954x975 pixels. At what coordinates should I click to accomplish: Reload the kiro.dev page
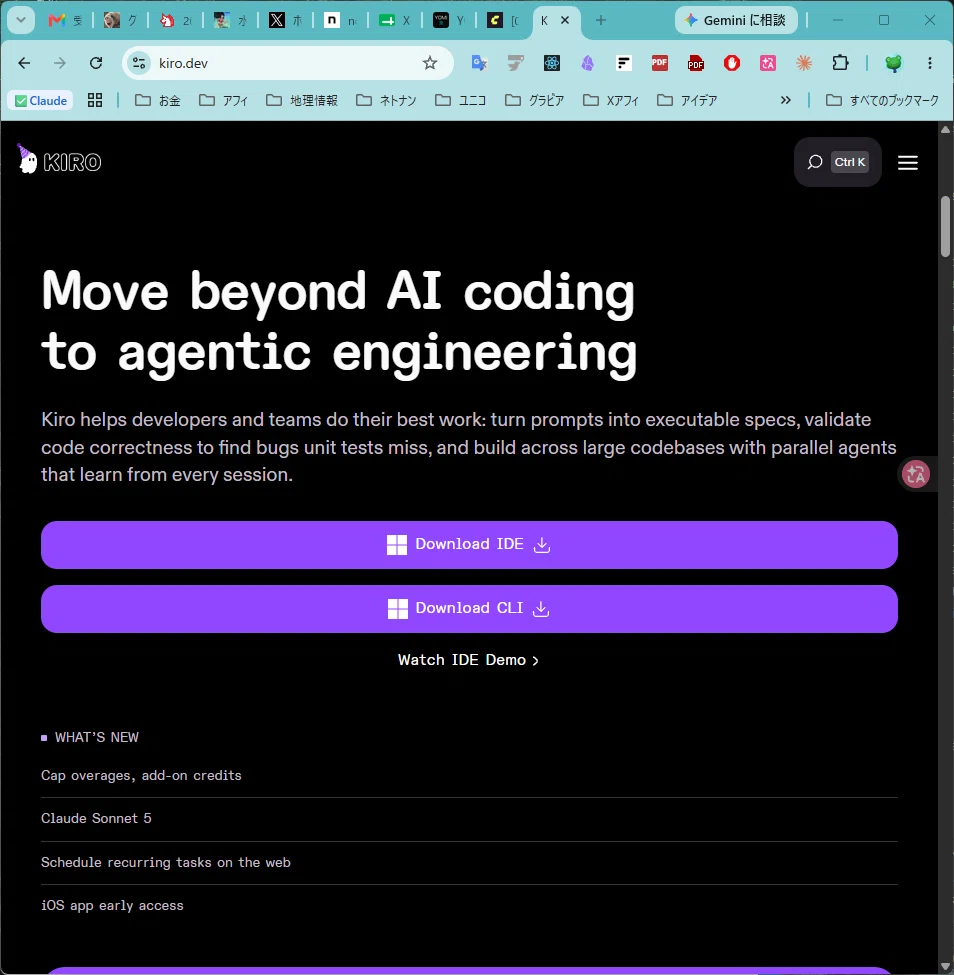(96, 63)
